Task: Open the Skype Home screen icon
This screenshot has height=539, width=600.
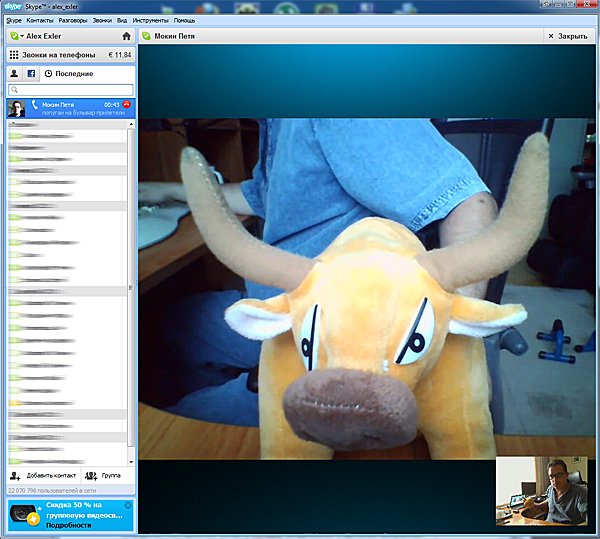Action: [126, 36]
